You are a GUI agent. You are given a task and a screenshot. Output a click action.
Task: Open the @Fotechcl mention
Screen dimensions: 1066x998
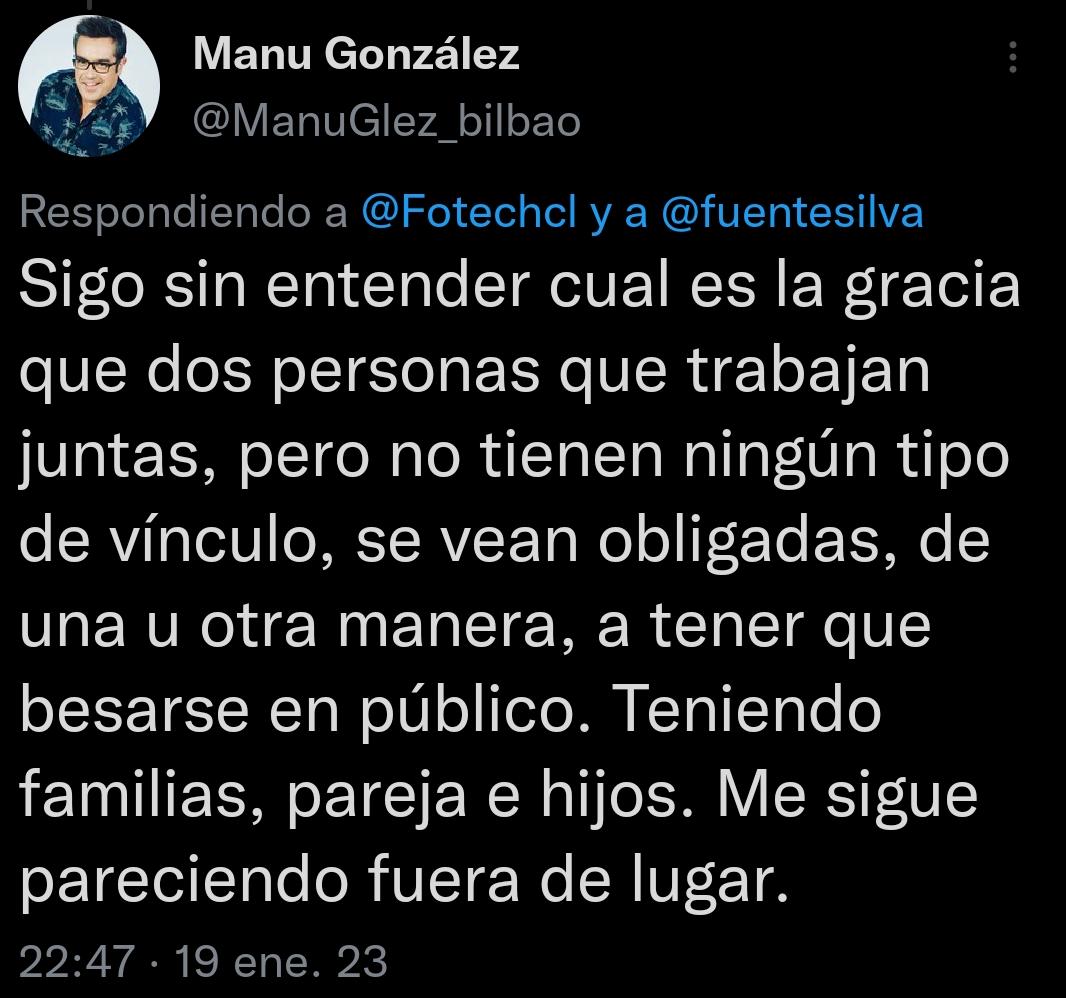(469, 211)
